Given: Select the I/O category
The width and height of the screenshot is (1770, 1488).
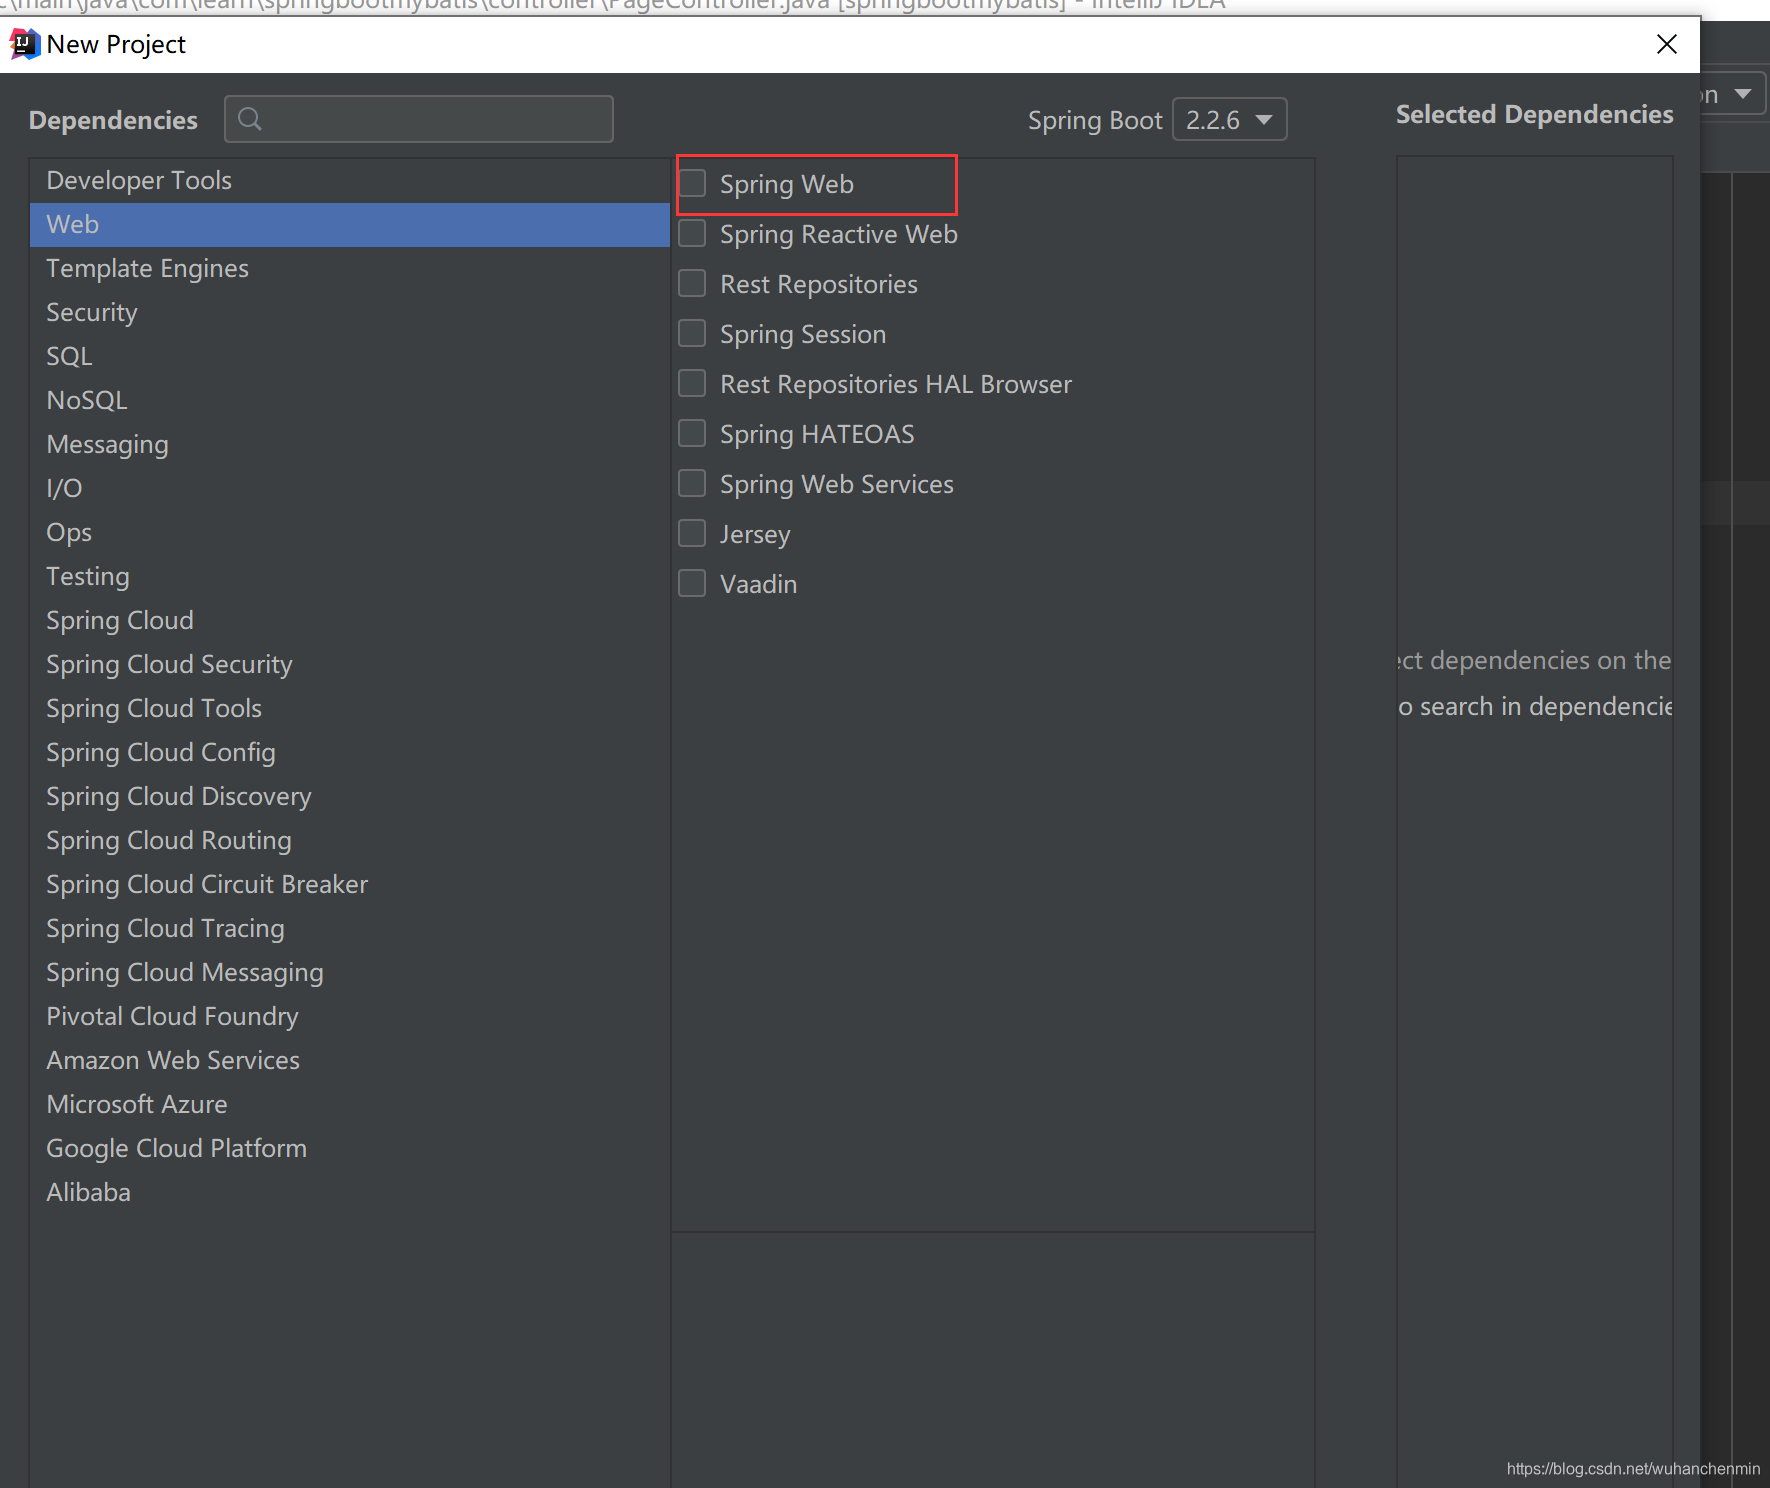Looking at the screenshot, I should [350, 488].
